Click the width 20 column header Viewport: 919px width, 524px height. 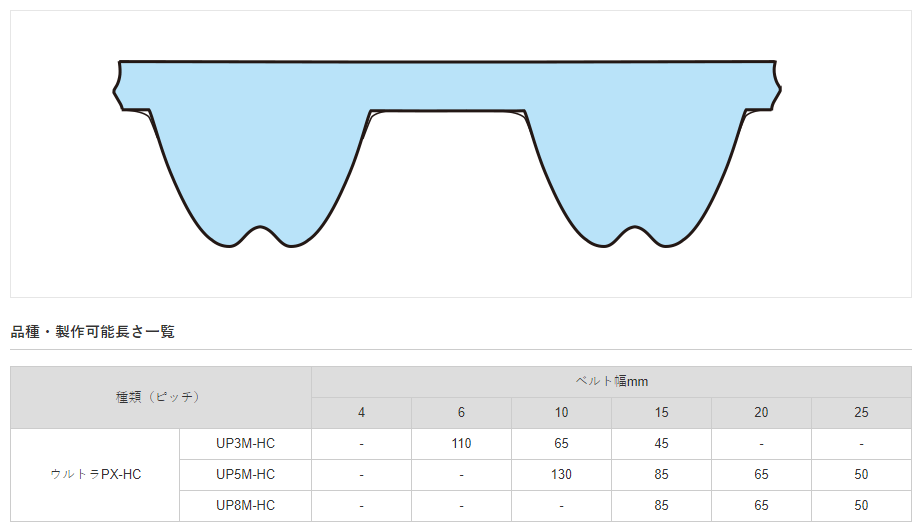tap(761, 413)
